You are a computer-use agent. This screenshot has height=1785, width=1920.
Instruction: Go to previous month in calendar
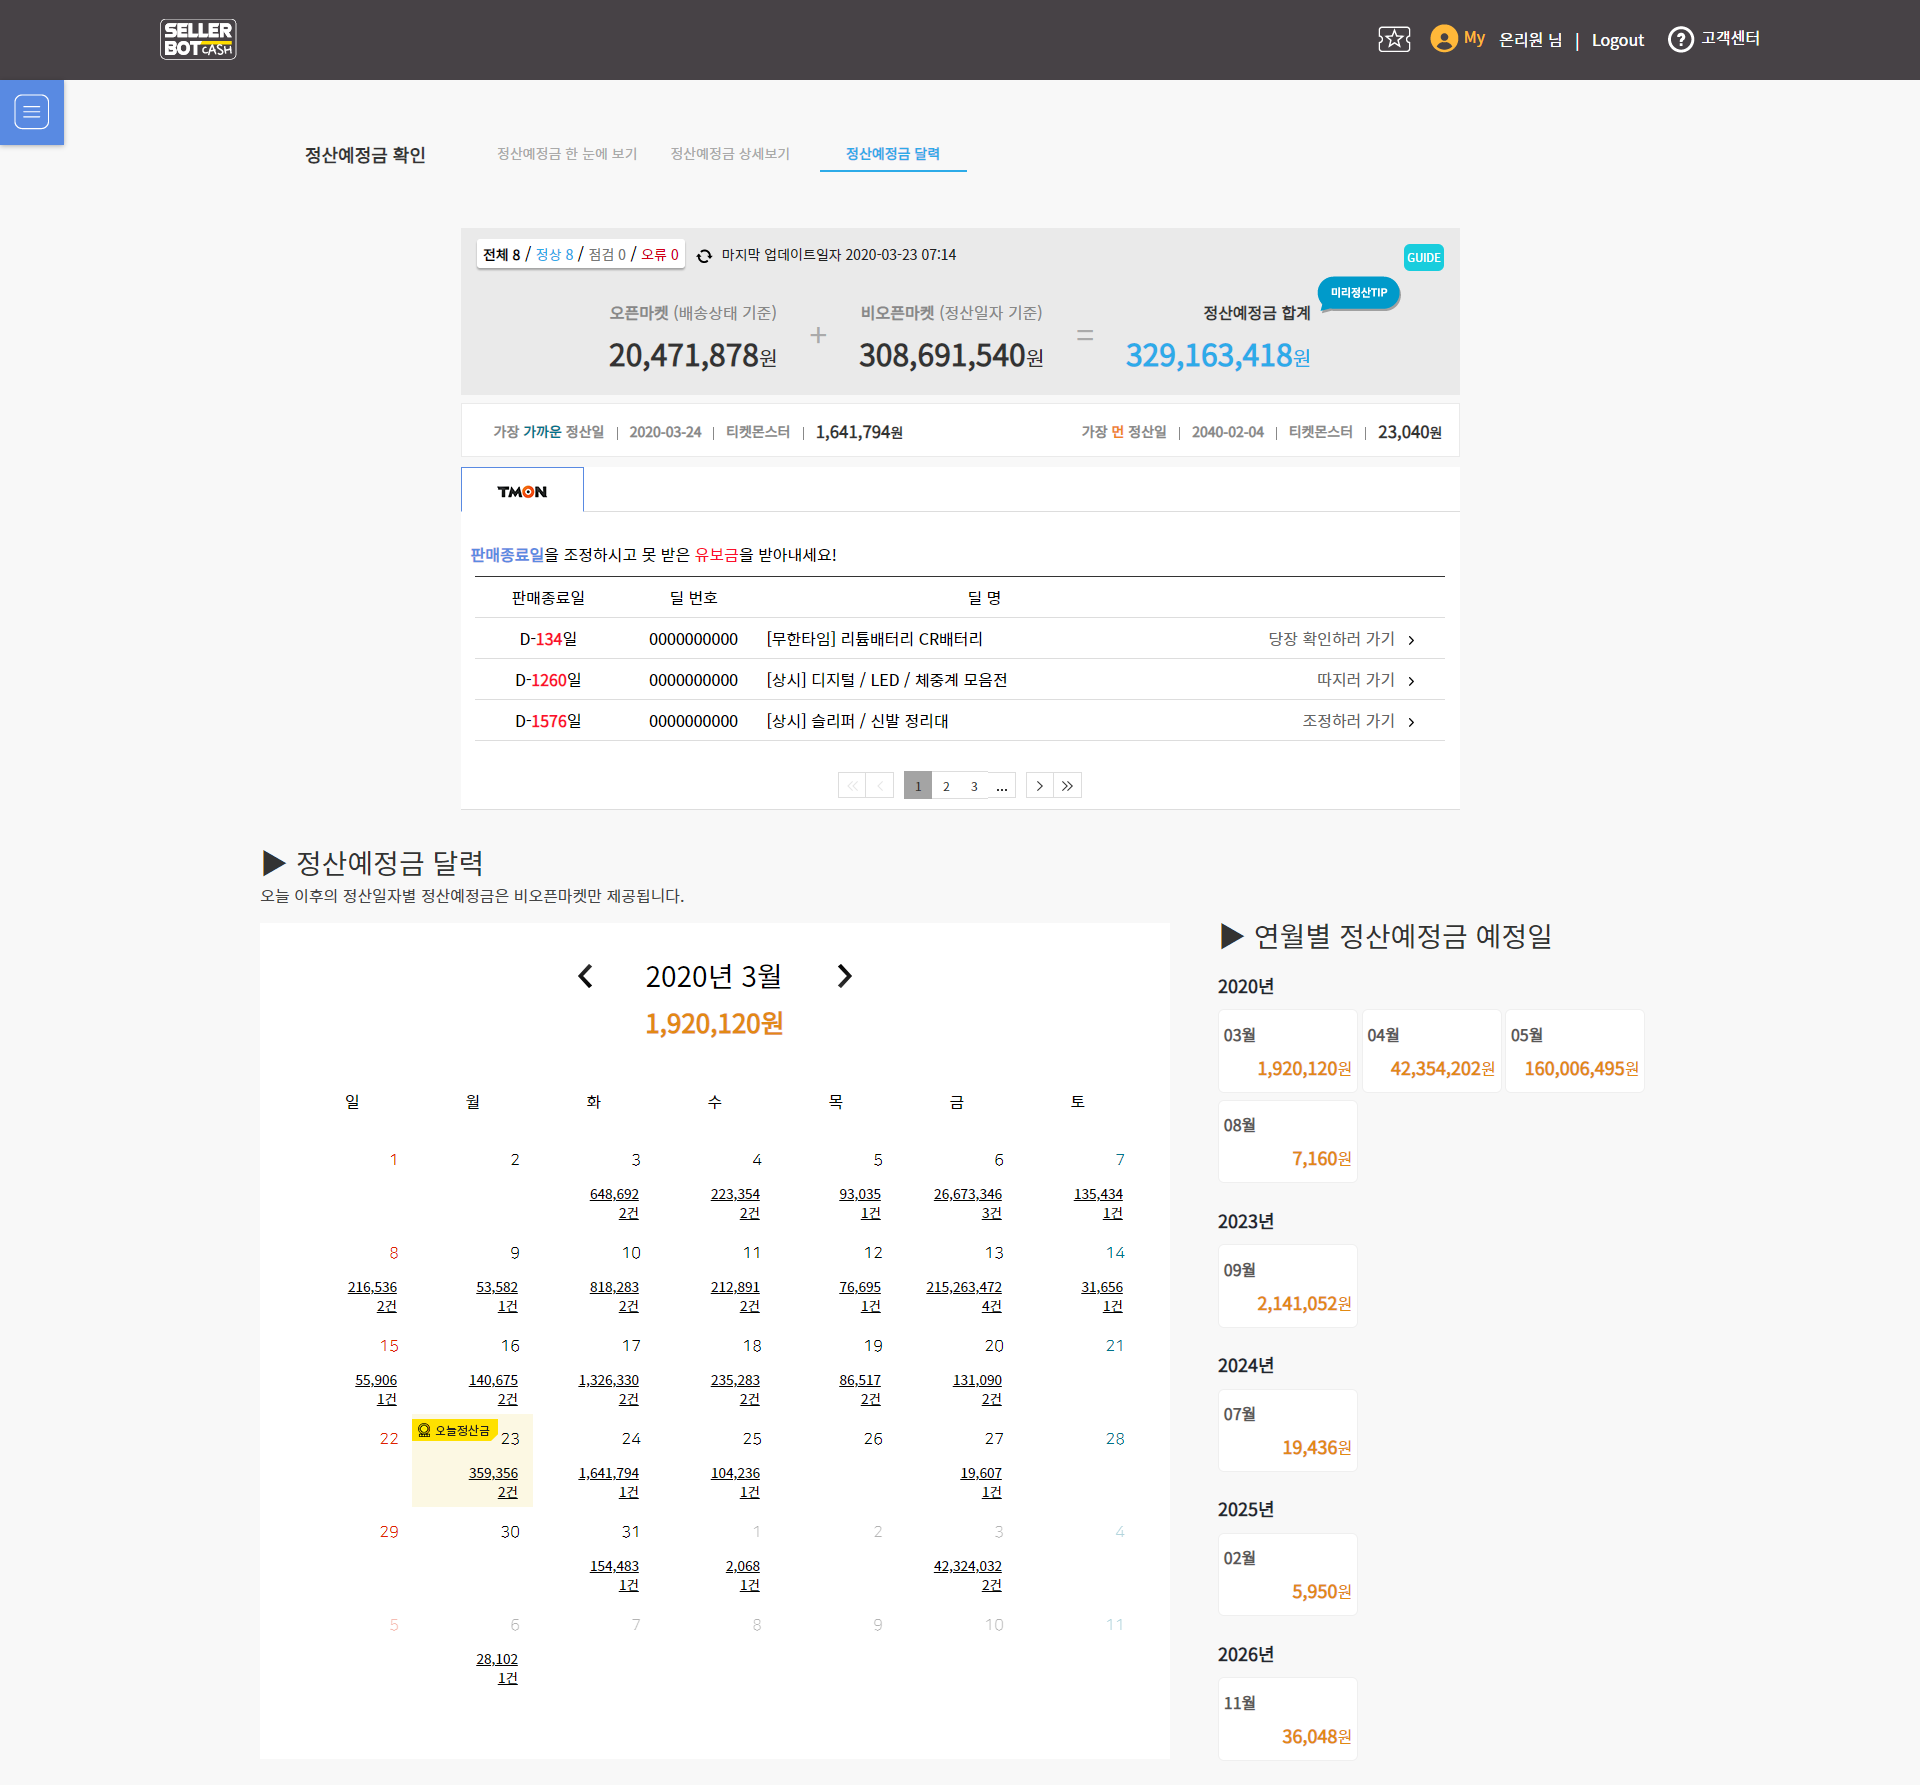tap(586, 976)
